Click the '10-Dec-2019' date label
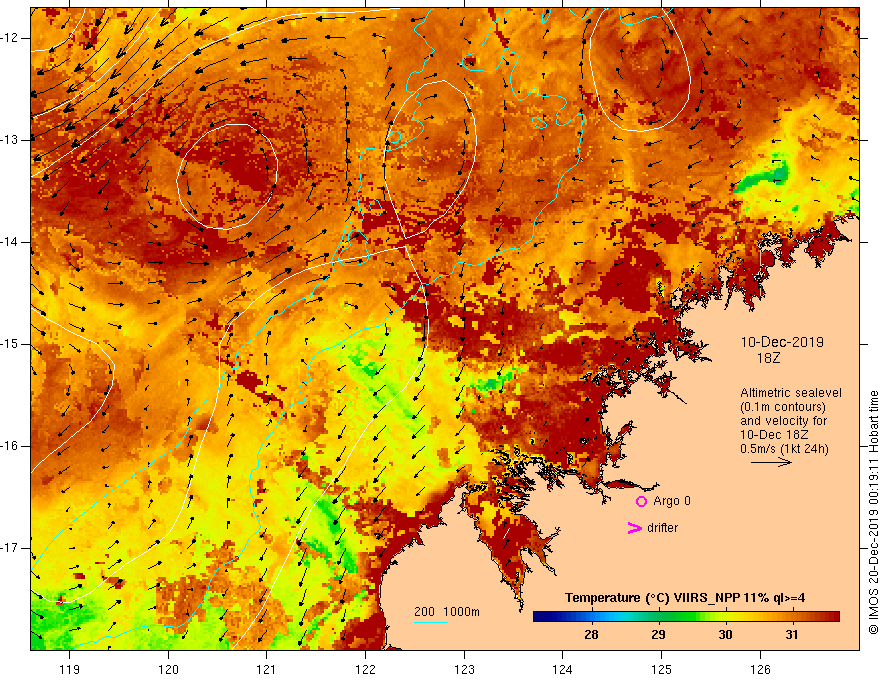Screen dimensions: 880x680 pos(782,342)
